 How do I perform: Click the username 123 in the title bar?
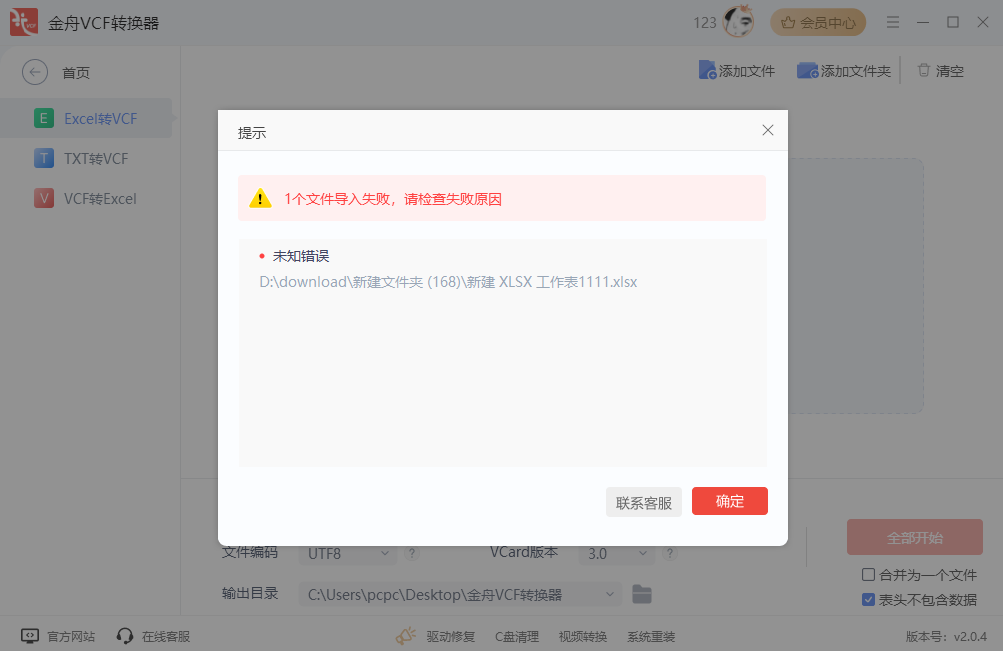(x=704, y=23)
